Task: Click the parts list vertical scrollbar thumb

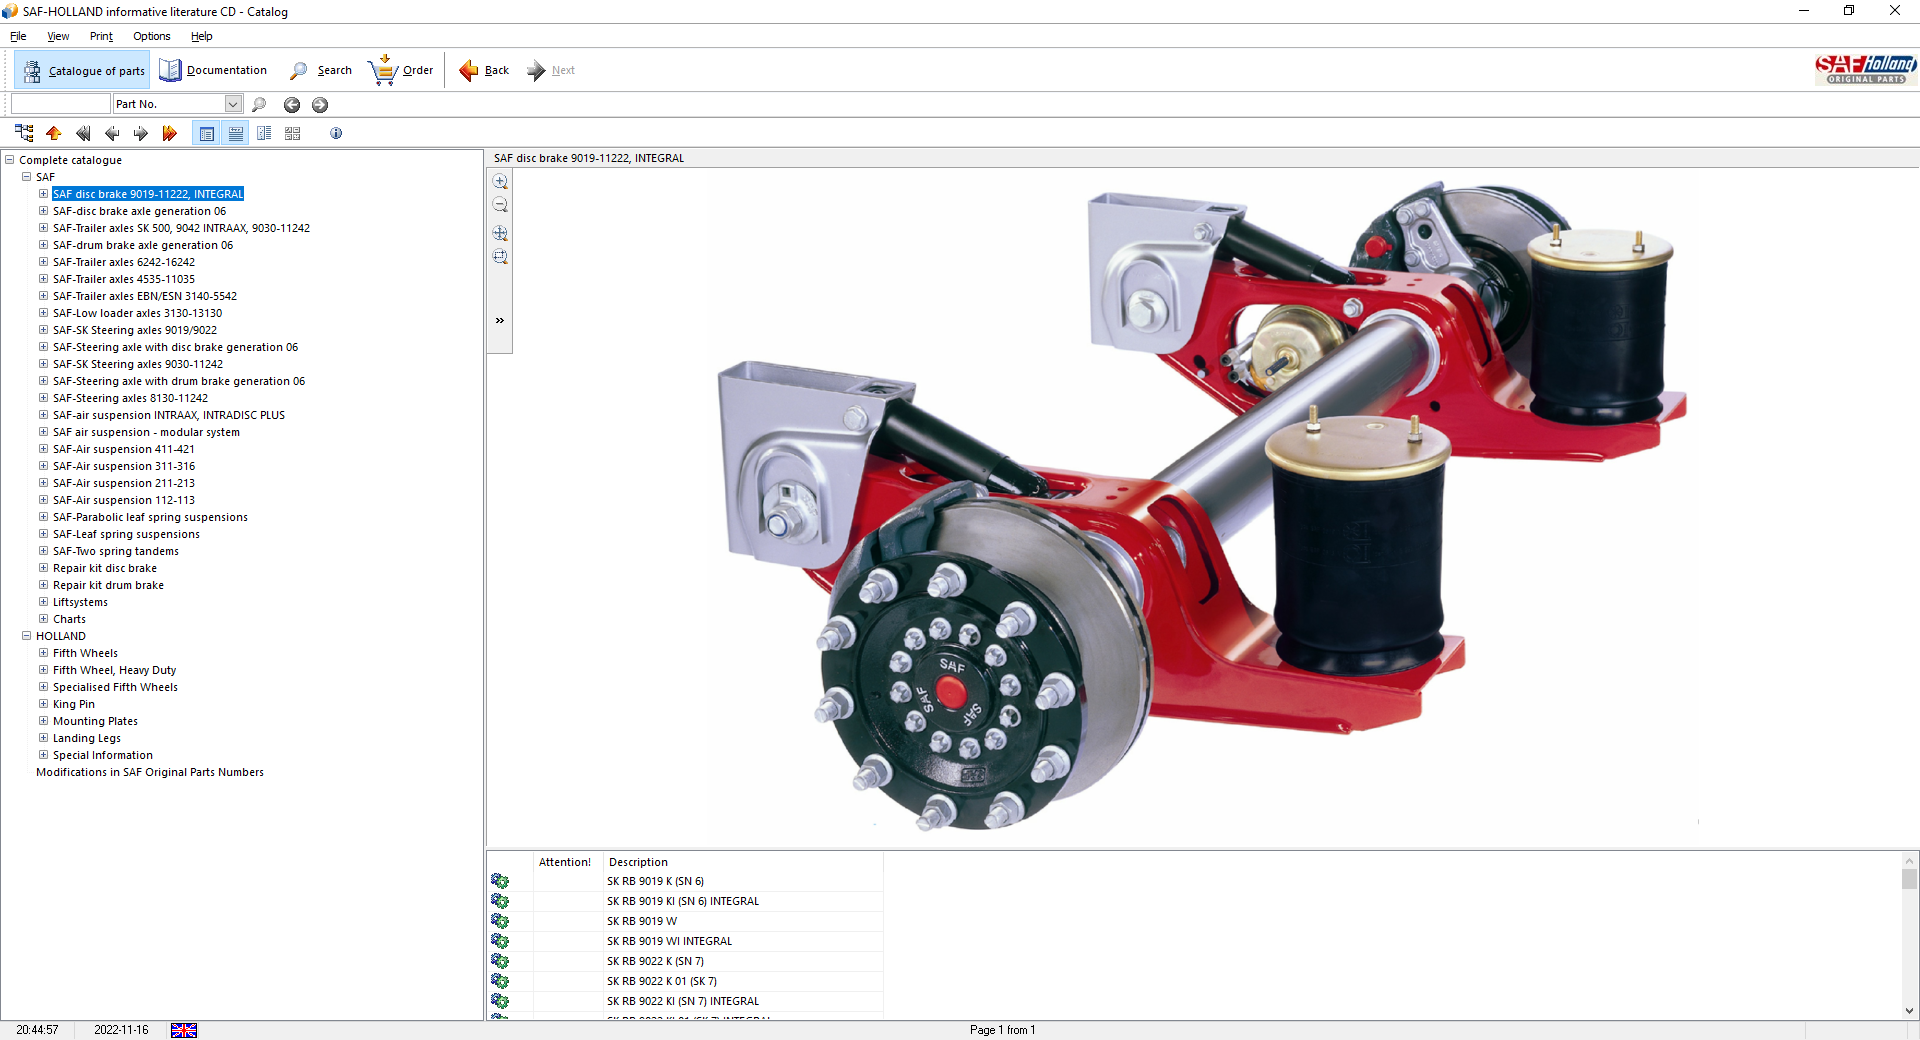Action: (1909, 879)
